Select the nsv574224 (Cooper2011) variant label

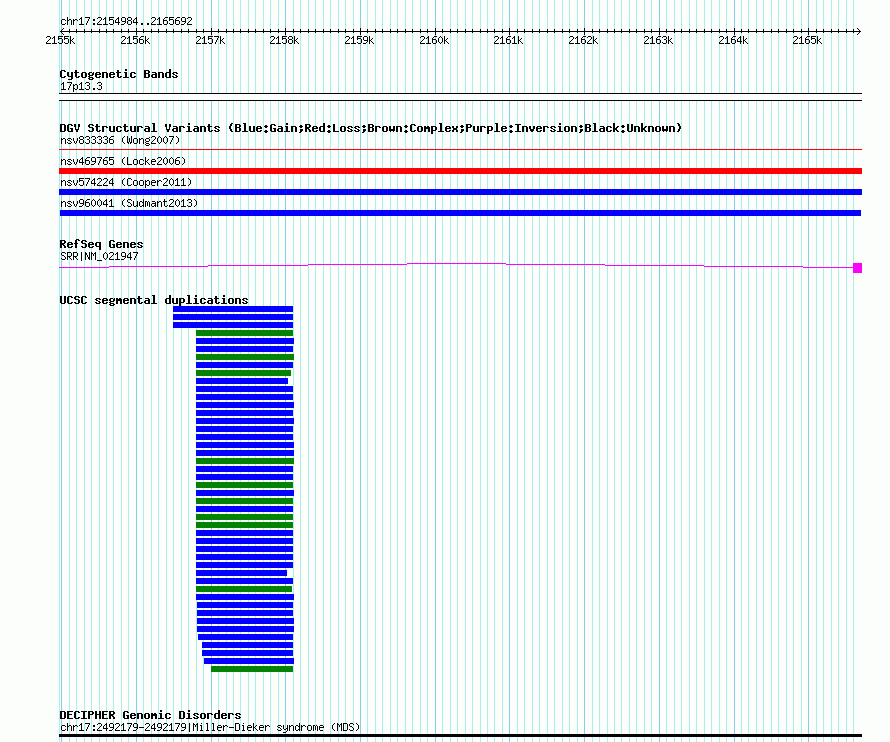click(x=126, y=182)
